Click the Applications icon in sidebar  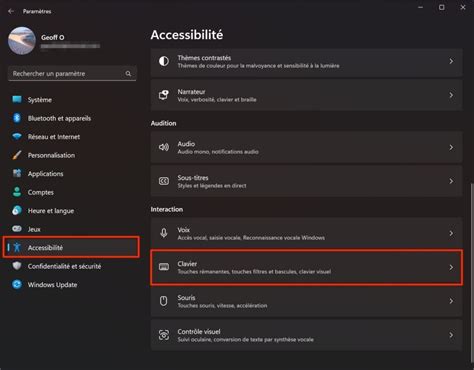coord(17,173)
